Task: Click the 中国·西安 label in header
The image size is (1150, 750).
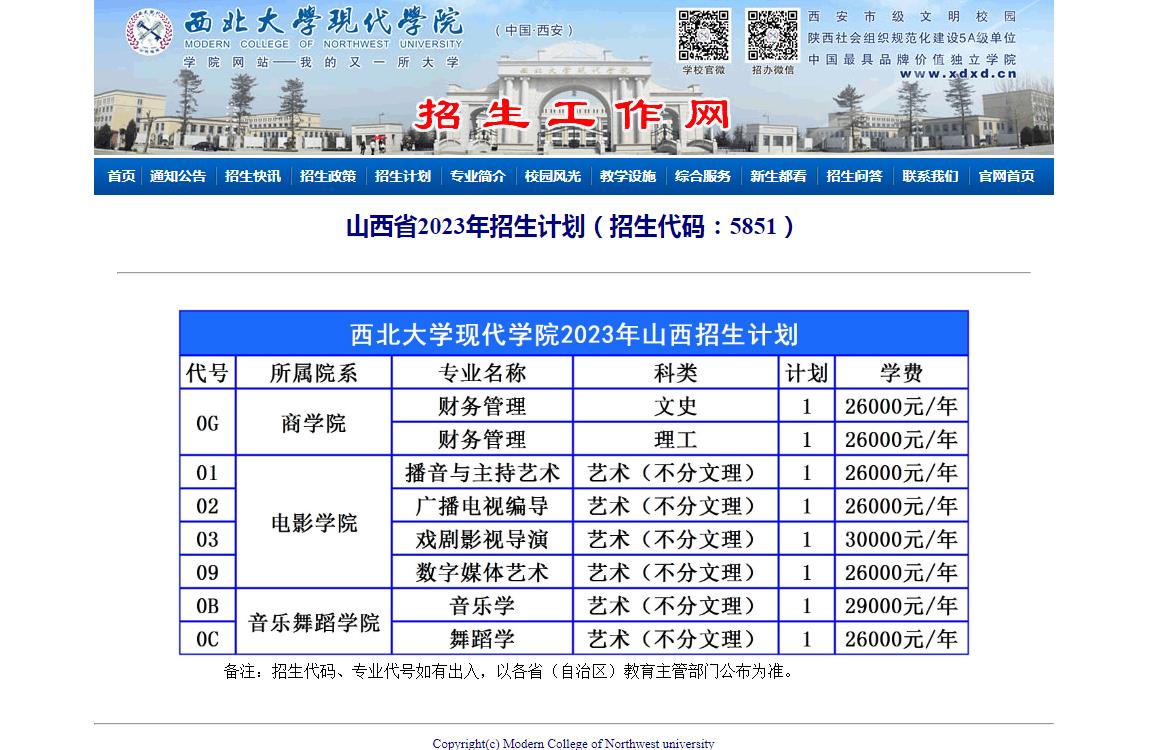Action: (534, 30)
